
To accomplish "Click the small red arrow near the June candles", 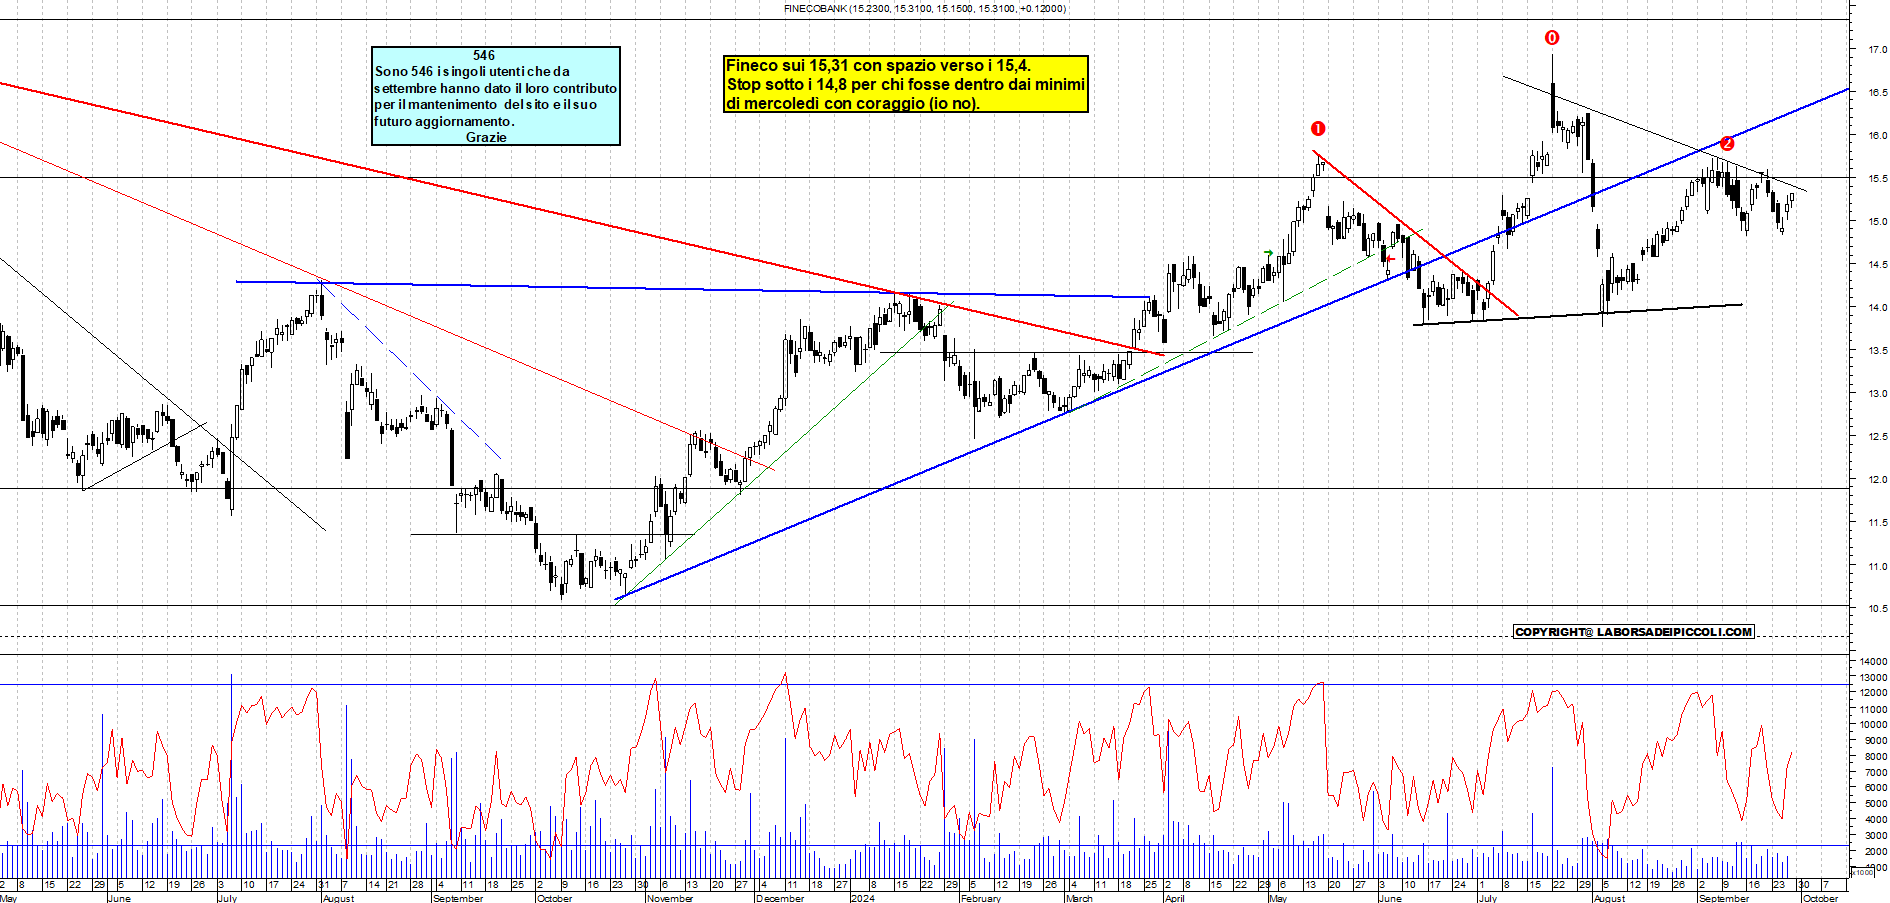I will coord(1391,259).
